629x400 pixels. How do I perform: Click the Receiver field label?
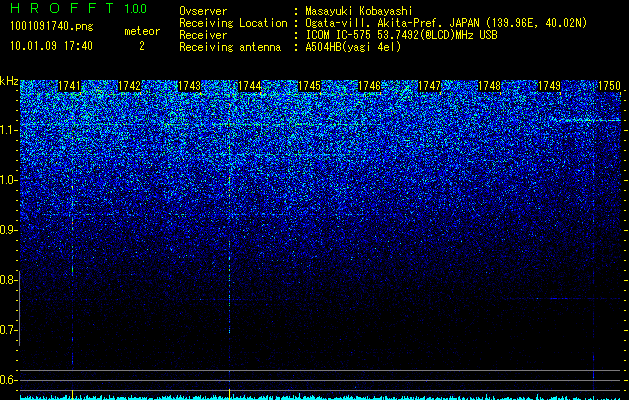tap(203, 35)
